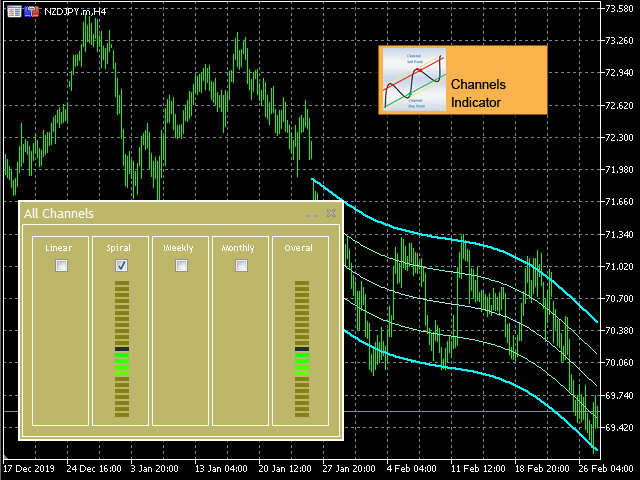Image resolution: width=640 pixels, height=480 pixels.
Task: Click the 70.380 price axis label
Action: point(619,330)
